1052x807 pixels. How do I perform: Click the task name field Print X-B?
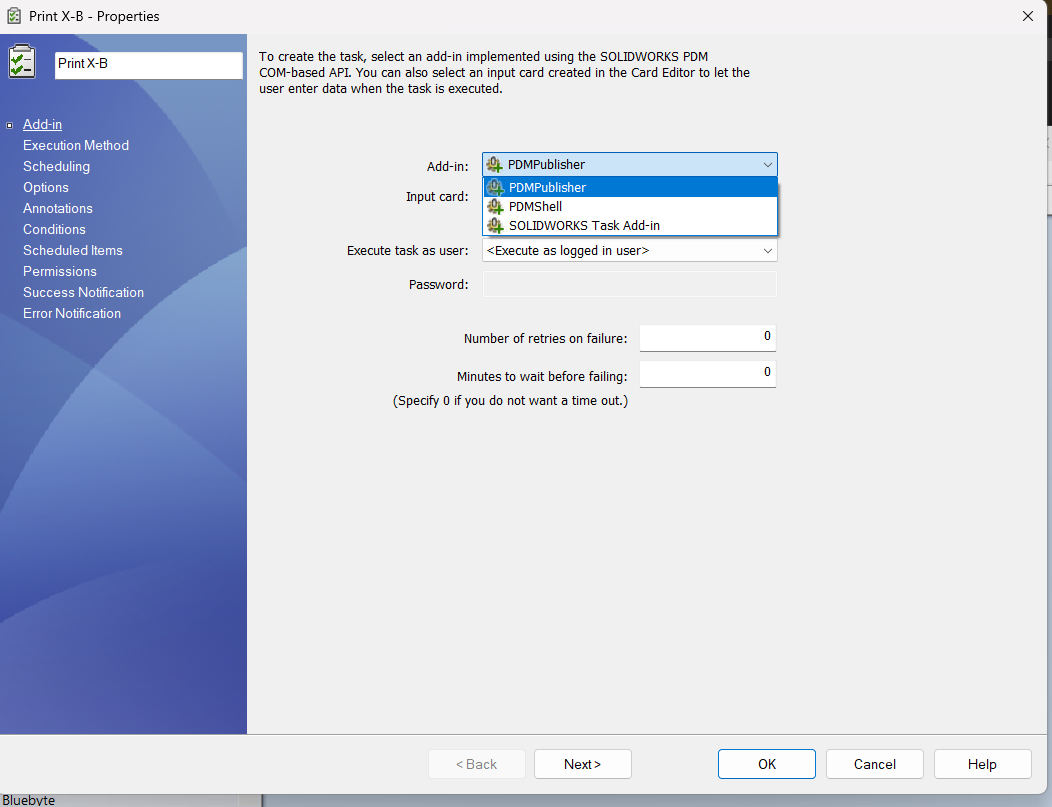pos(148,65)
